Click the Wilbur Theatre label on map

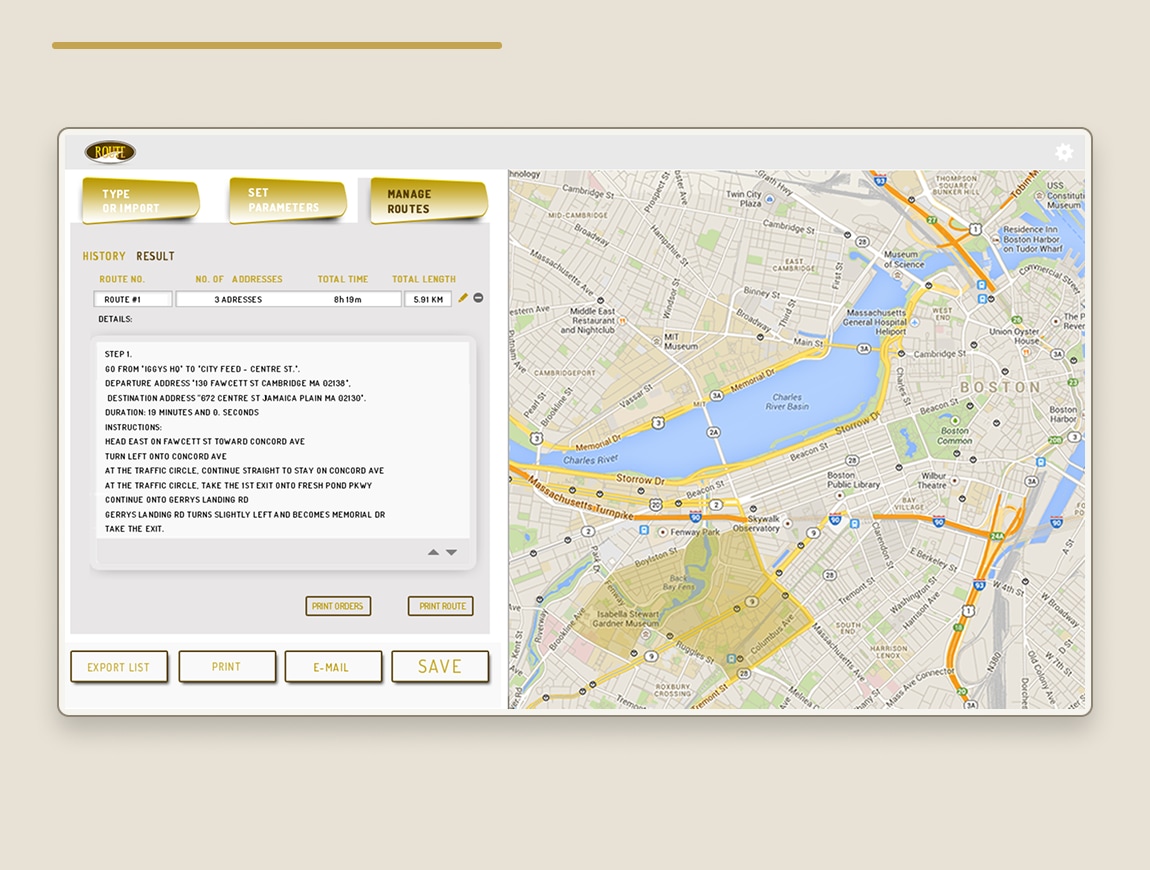pyautogui.click(x=932, y=480)
